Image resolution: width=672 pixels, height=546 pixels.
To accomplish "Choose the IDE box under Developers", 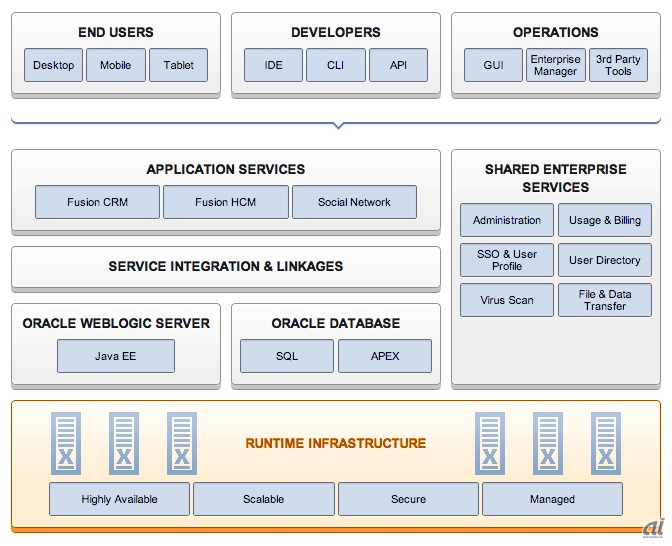I will [274, 66].
